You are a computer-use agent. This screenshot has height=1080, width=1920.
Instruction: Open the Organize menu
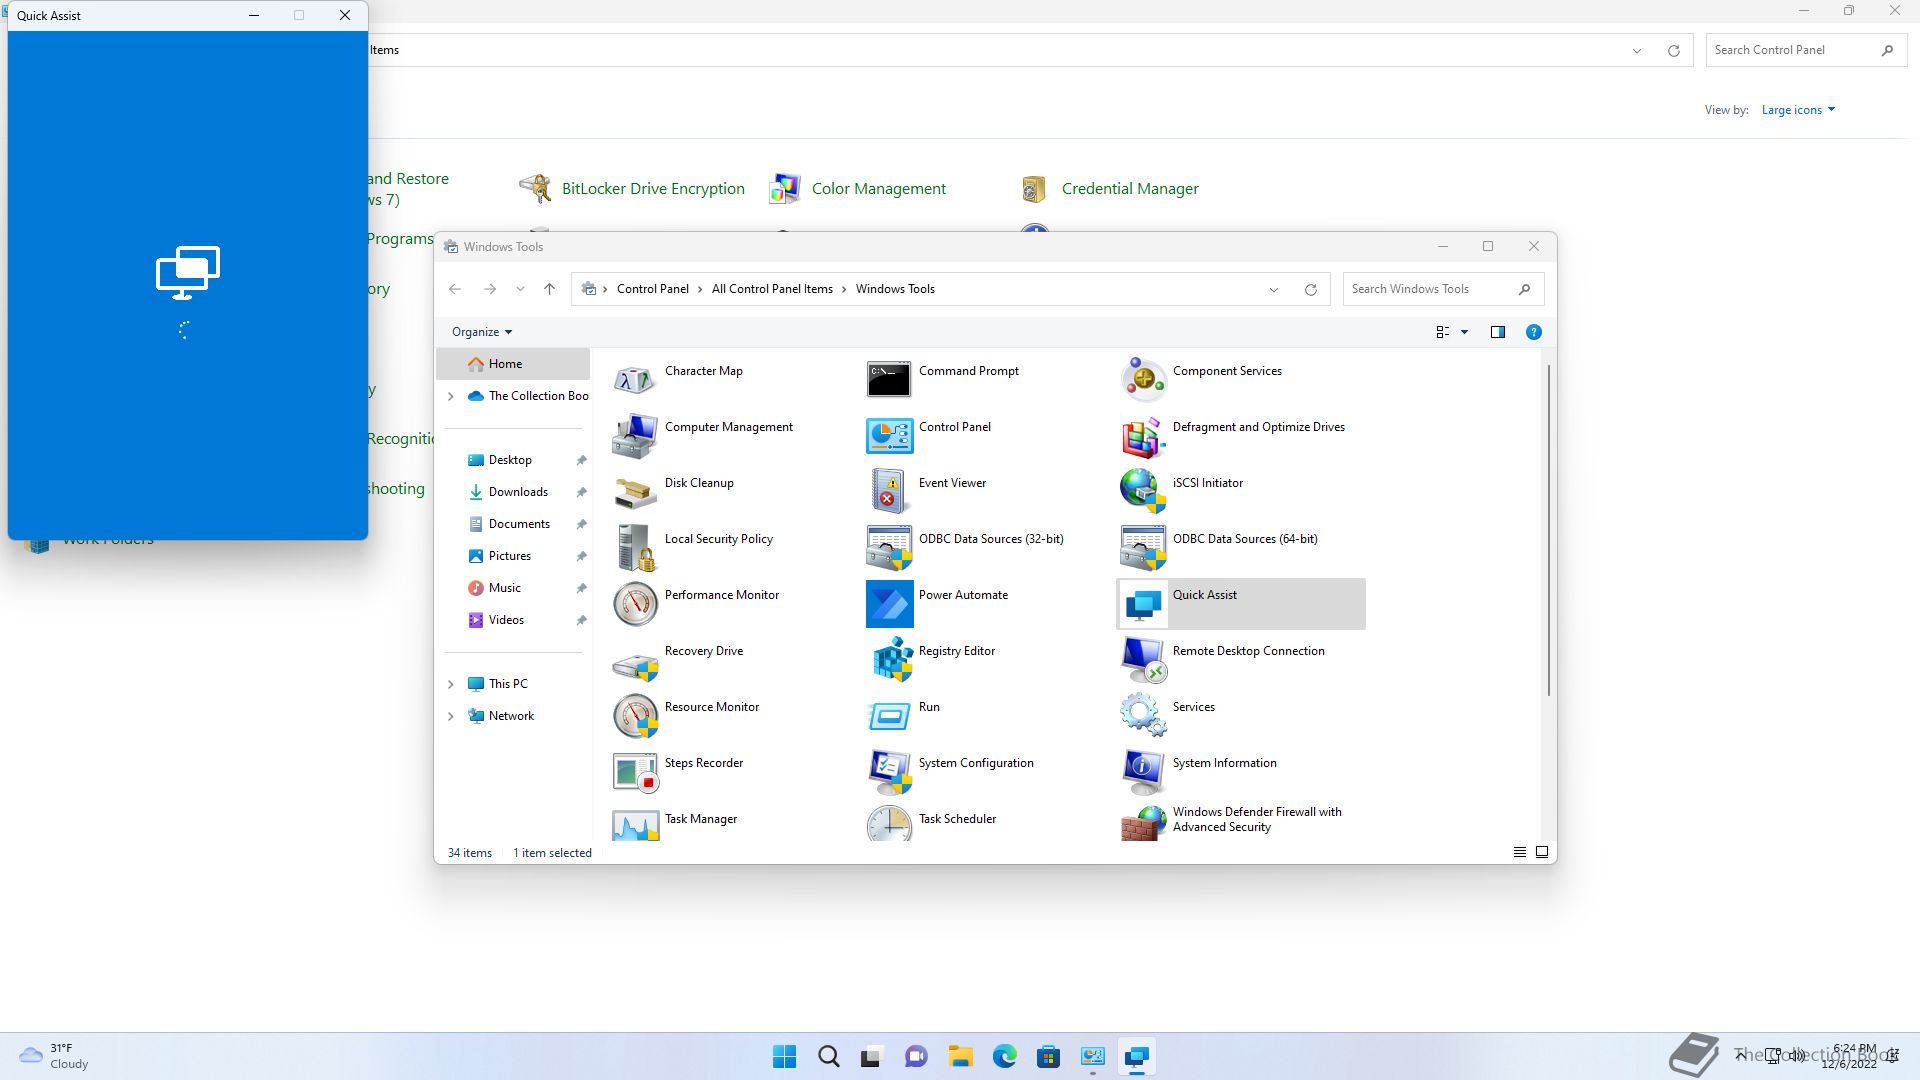[x=481, y=332]
